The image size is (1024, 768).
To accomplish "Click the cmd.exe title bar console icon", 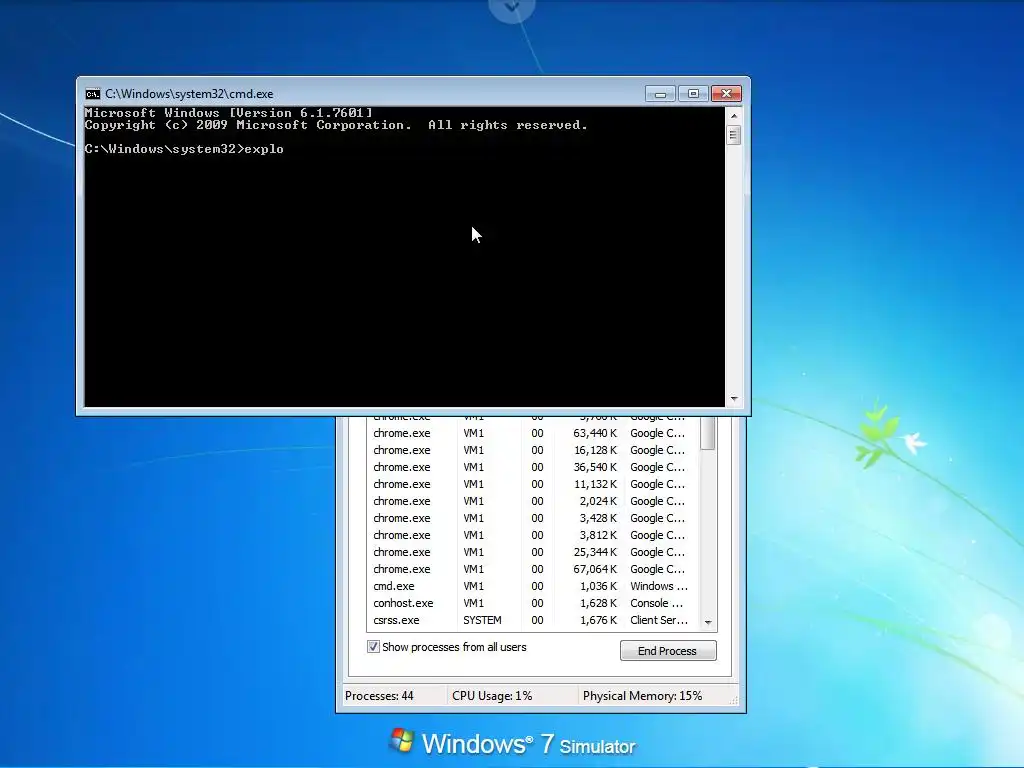I will 93,94.
